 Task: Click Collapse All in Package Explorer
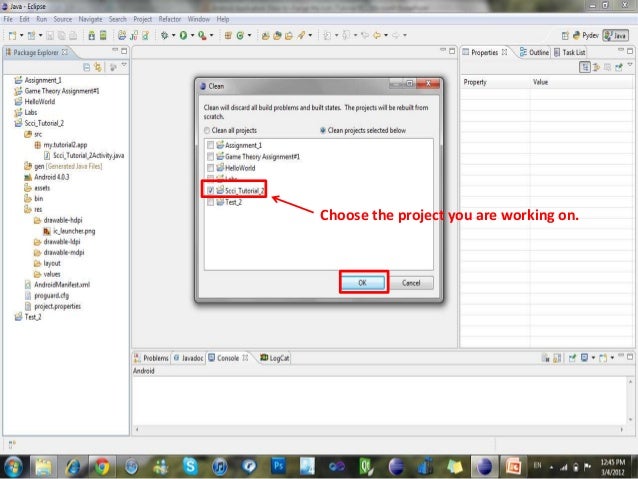click(x=86, y=67)
